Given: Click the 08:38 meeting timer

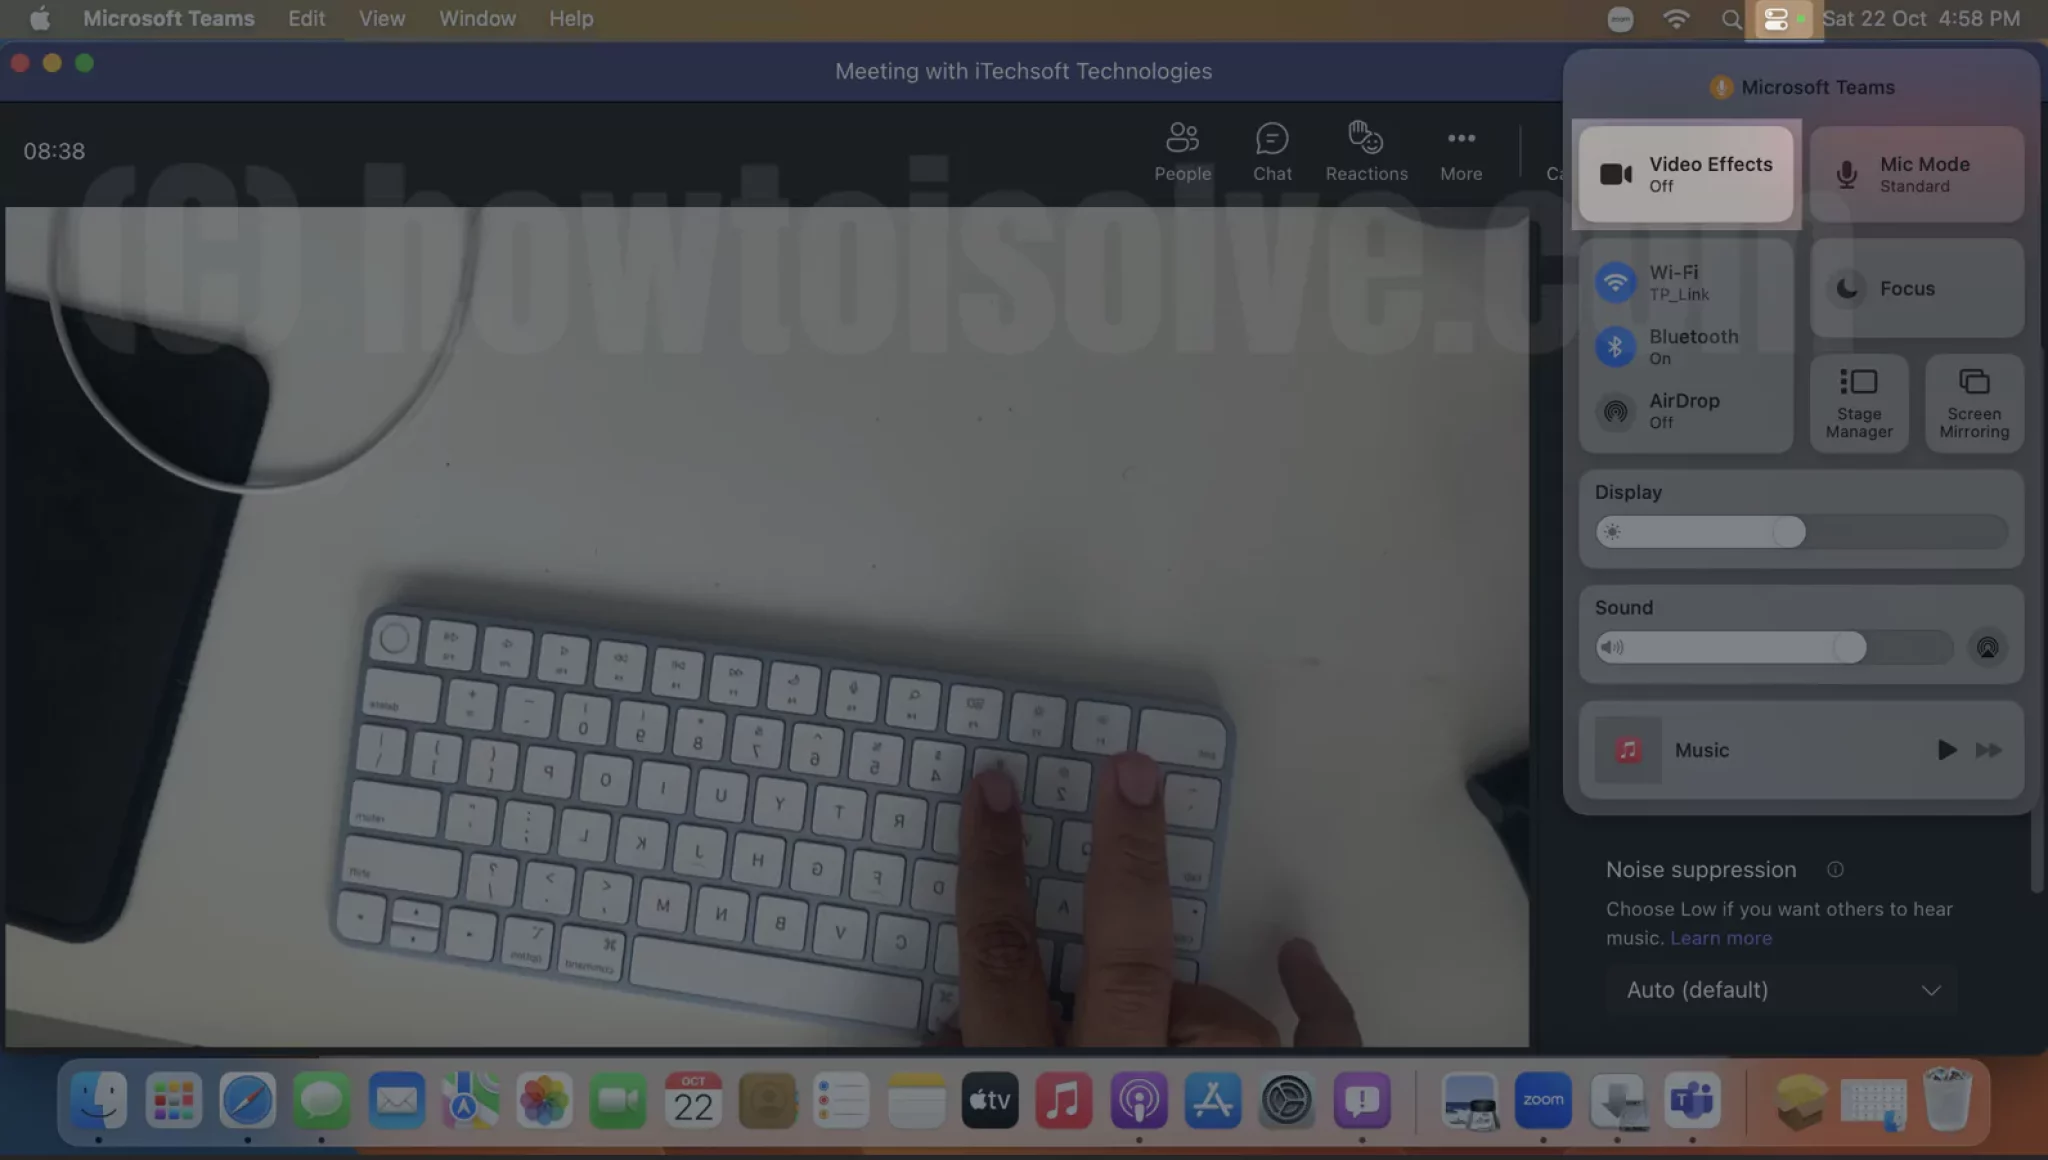Looking at the screenshot, I should (x=54, y=151).
